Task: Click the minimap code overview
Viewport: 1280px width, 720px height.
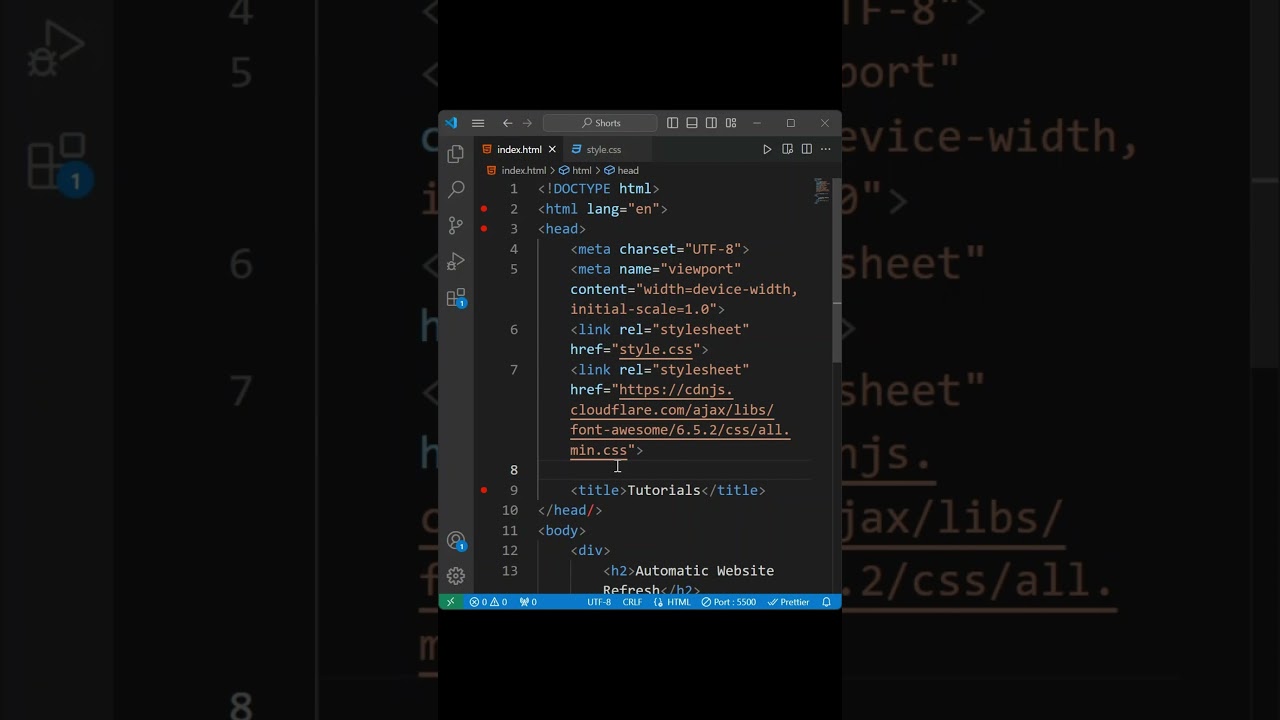Action: point(821,191)
